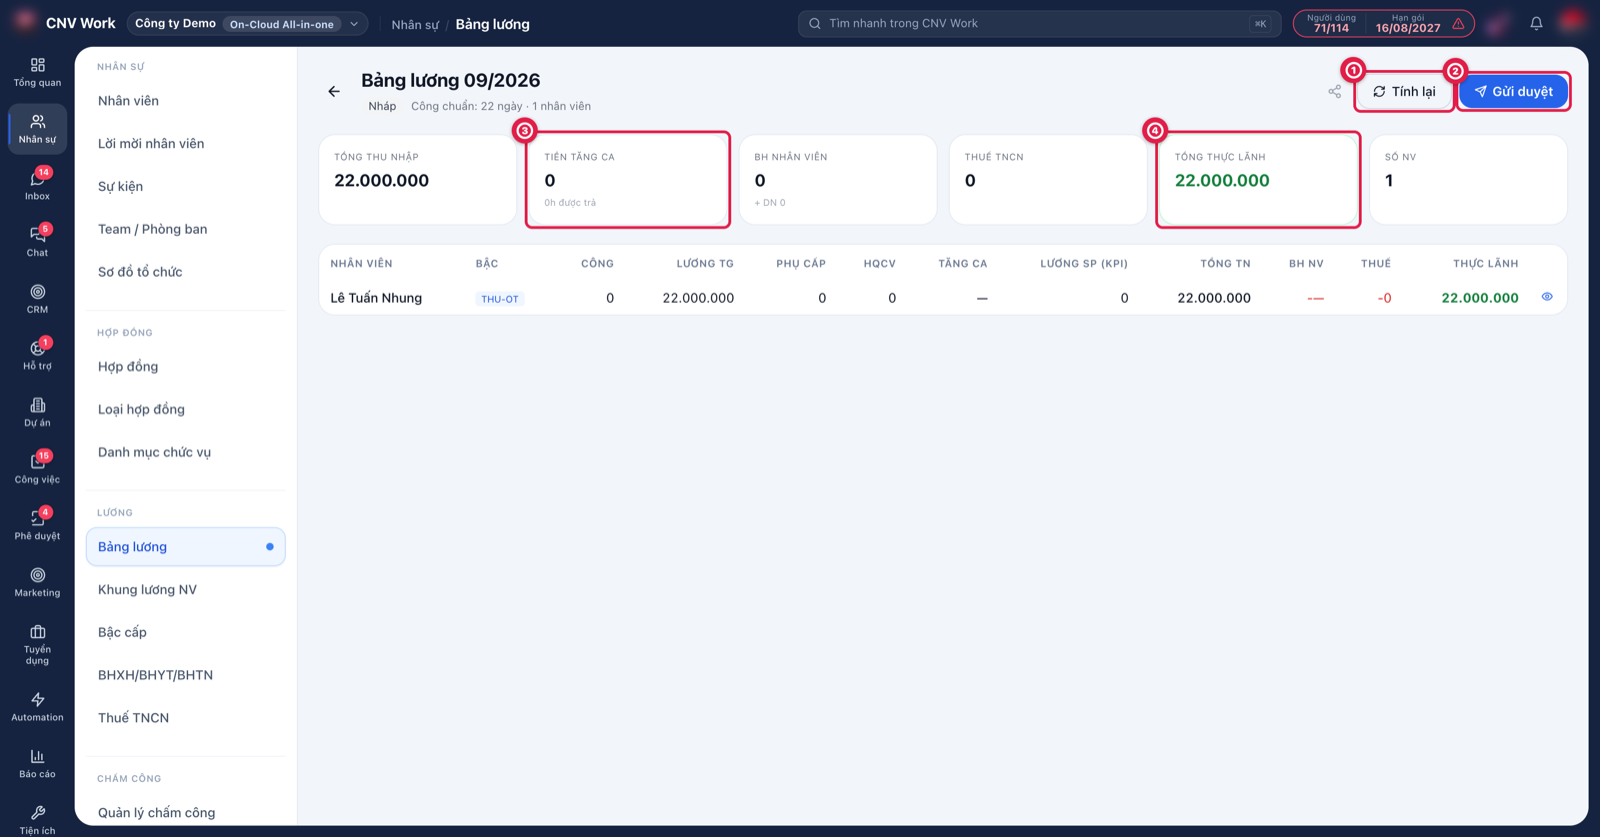The width and height of the screenshot is (1600, 837).
Task: Expand the Công ty Demo company switcher
Action: 247,23
